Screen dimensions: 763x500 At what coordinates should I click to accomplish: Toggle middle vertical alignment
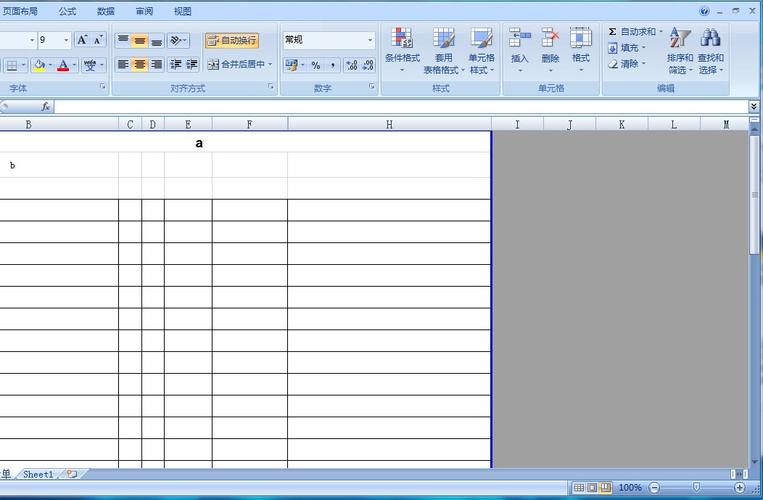point(140,40)
